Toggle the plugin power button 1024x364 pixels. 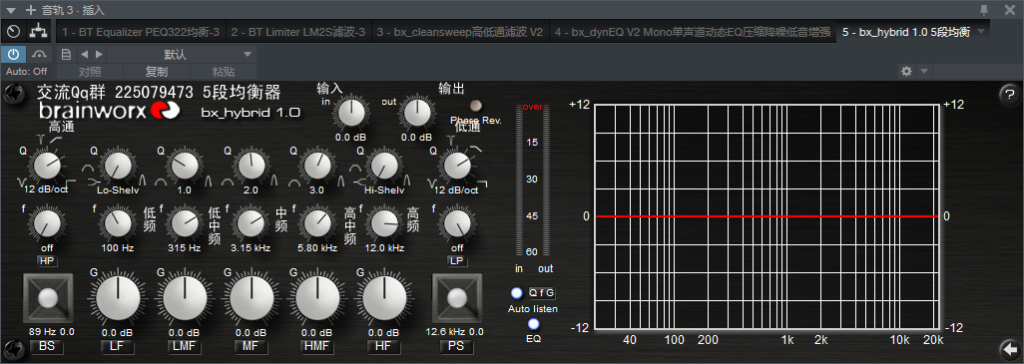(13, 54)
